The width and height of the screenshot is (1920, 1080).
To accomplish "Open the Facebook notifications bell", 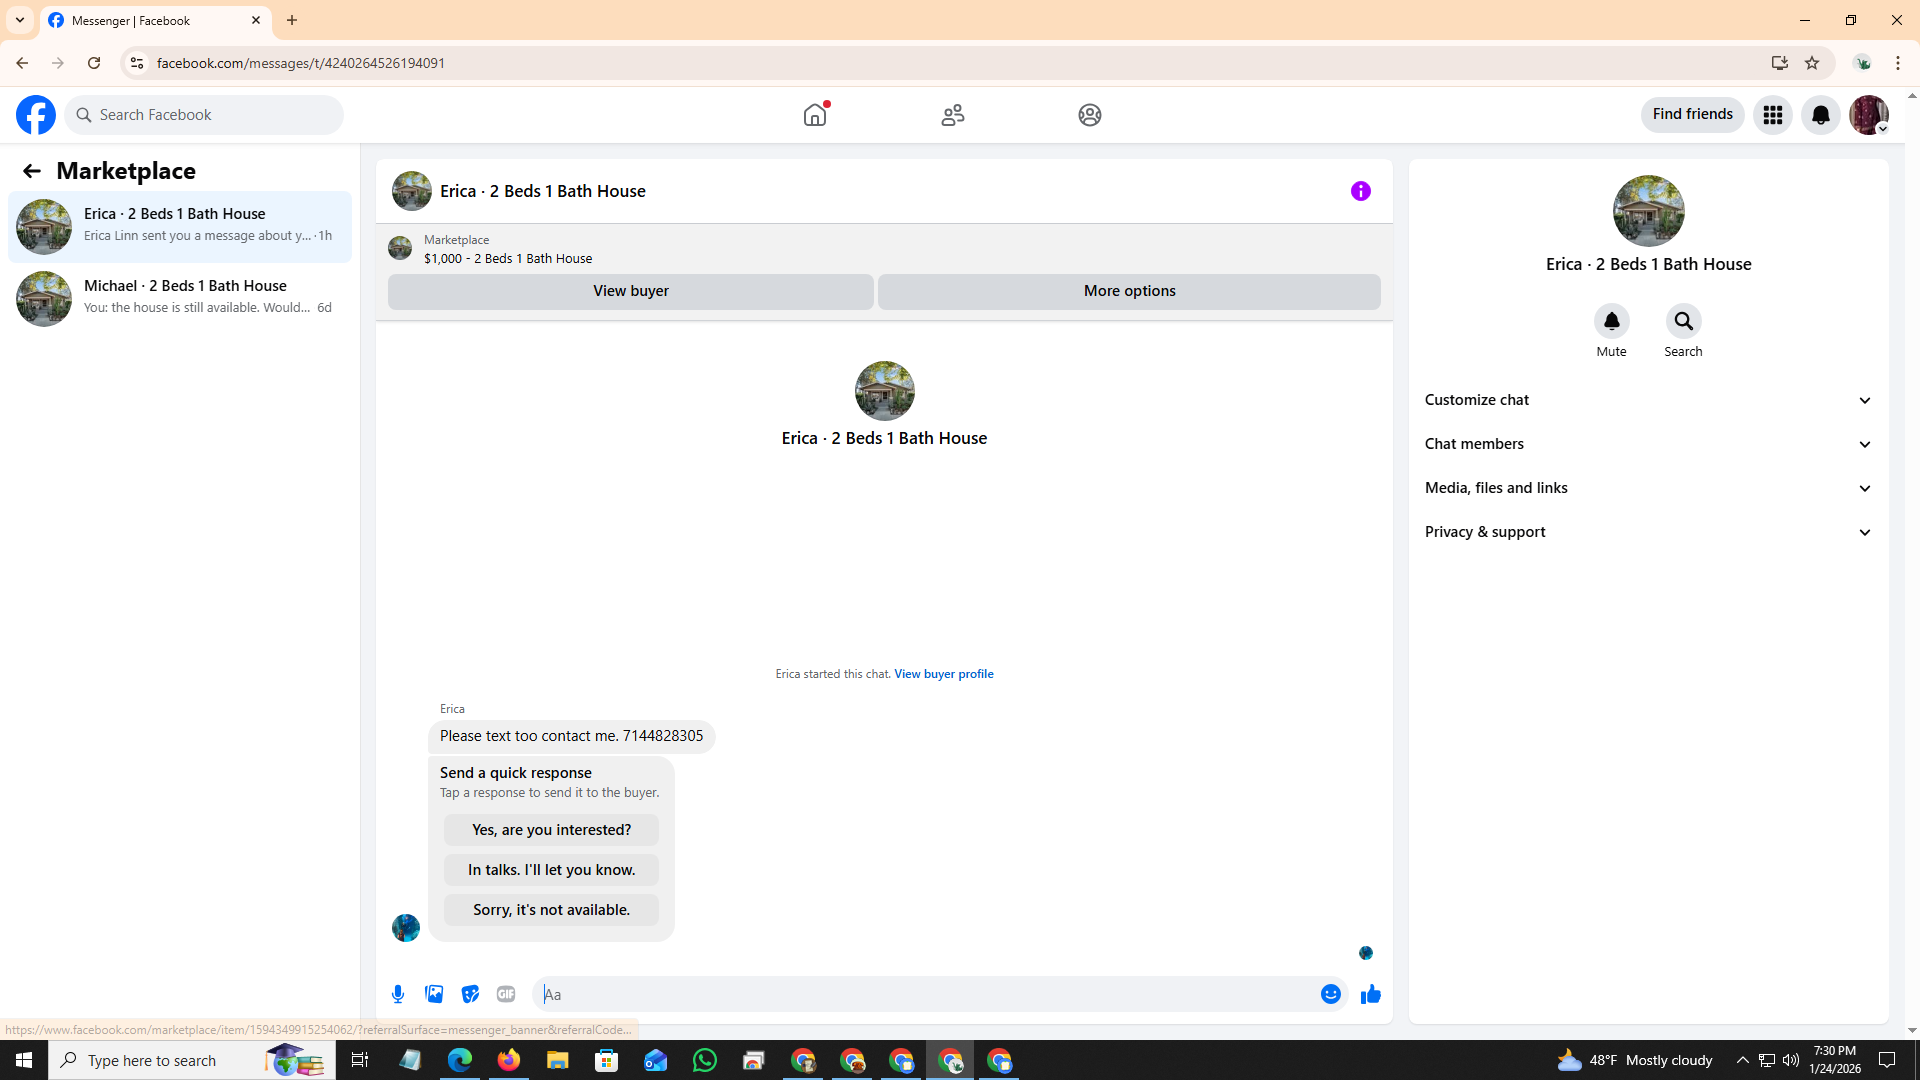I will (x=1820, y=115).
